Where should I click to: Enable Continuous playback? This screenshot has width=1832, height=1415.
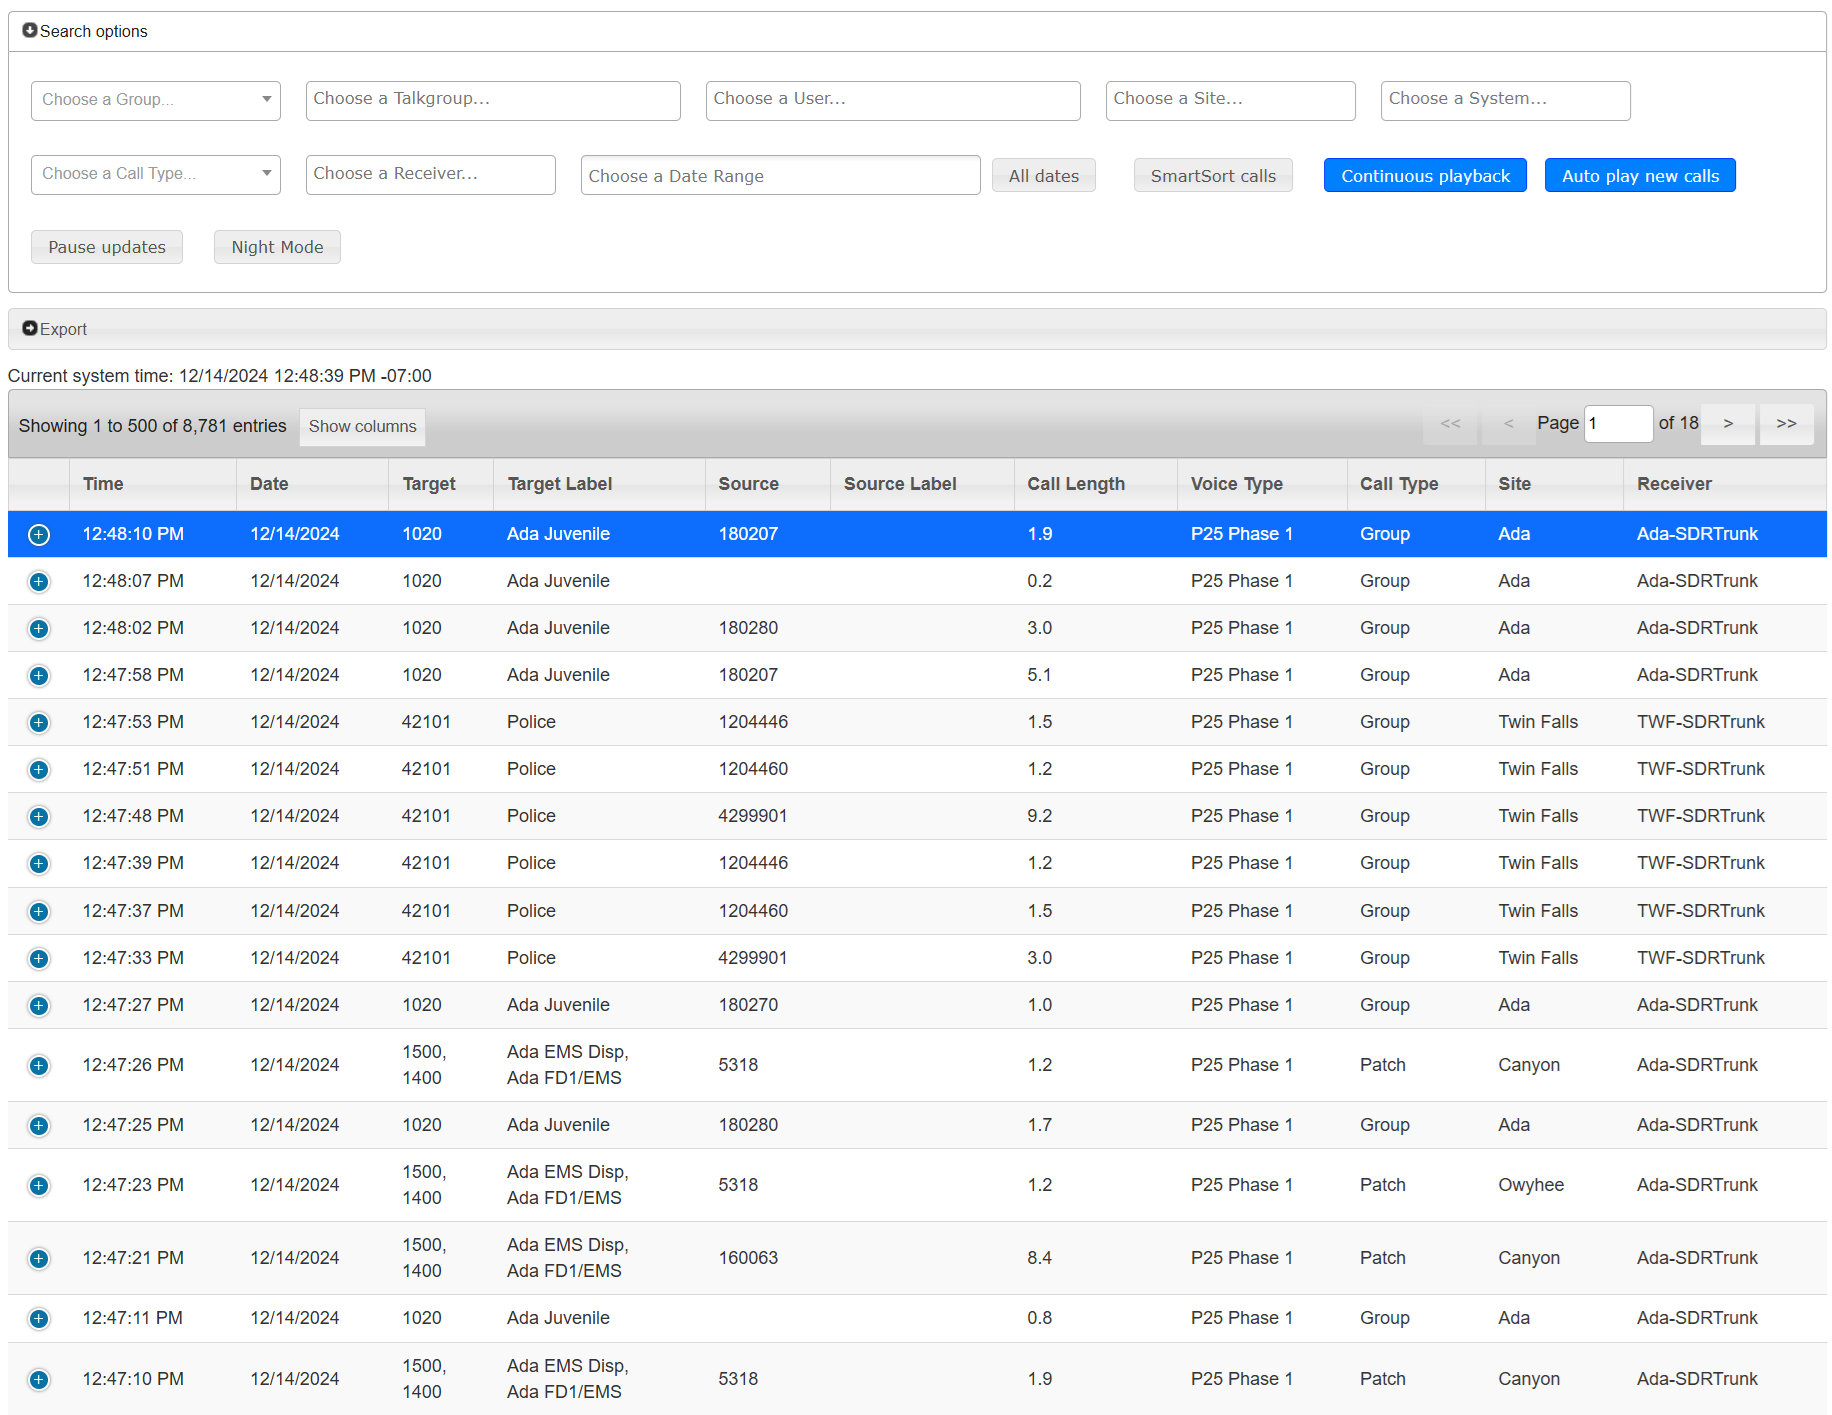[x=1425, y=175]
